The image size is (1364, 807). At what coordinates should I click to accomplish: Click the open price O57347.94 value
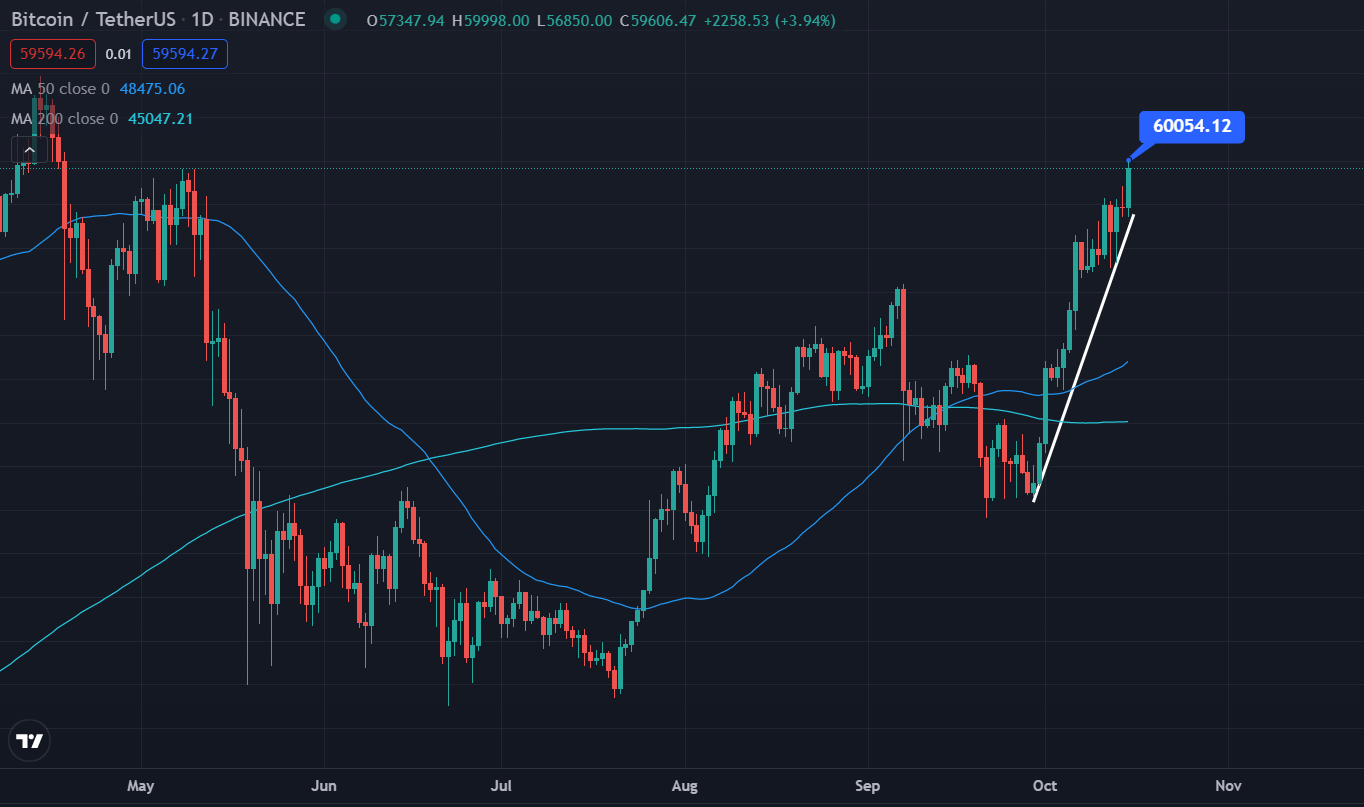click(x=405, y=21)
